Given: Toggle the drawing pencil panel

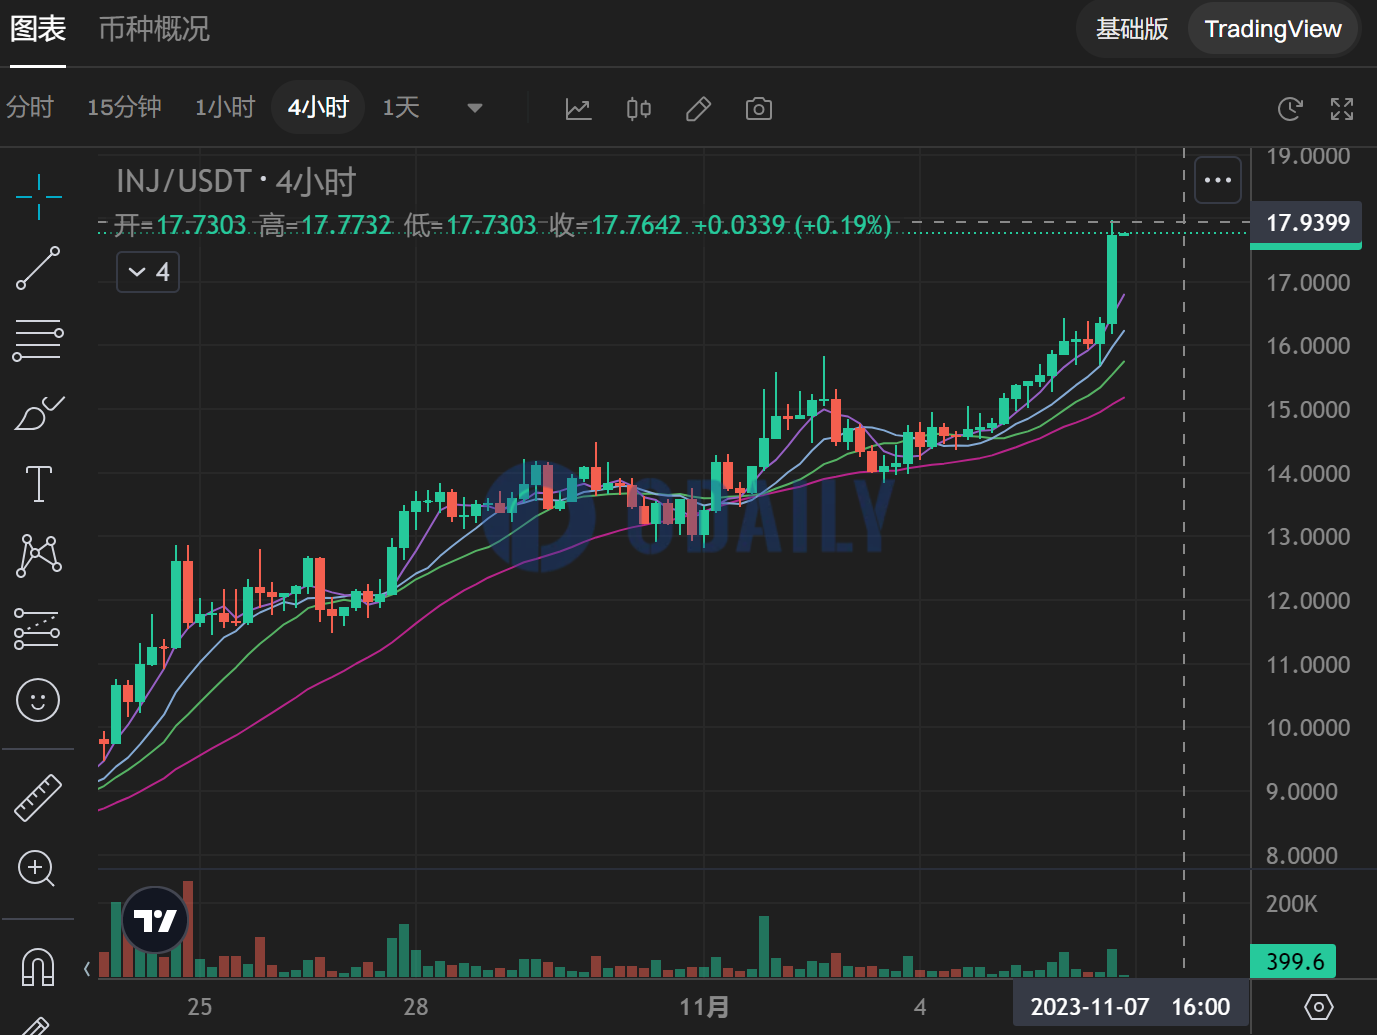Looking at the screenshot, I should pos(698,108).
